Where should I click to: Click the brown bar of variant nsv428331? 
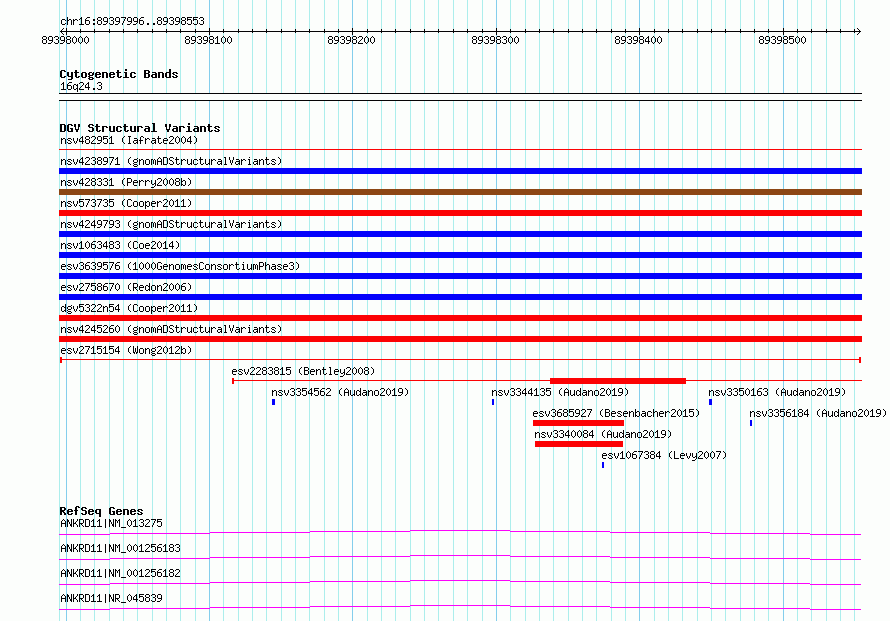(x=460, y=192)
